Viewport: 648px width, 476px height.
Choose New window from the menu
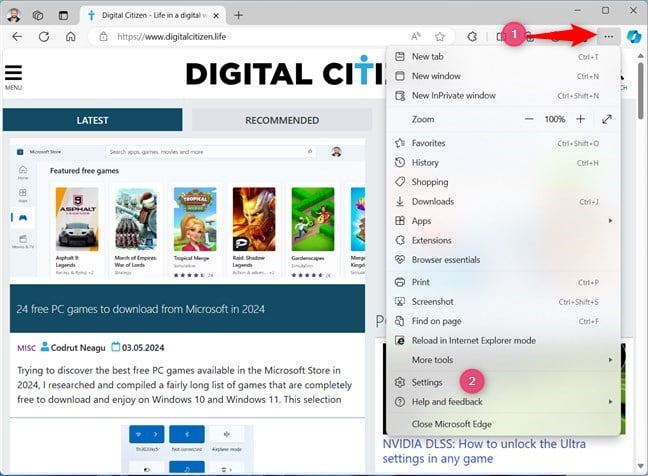pos(503,76)
